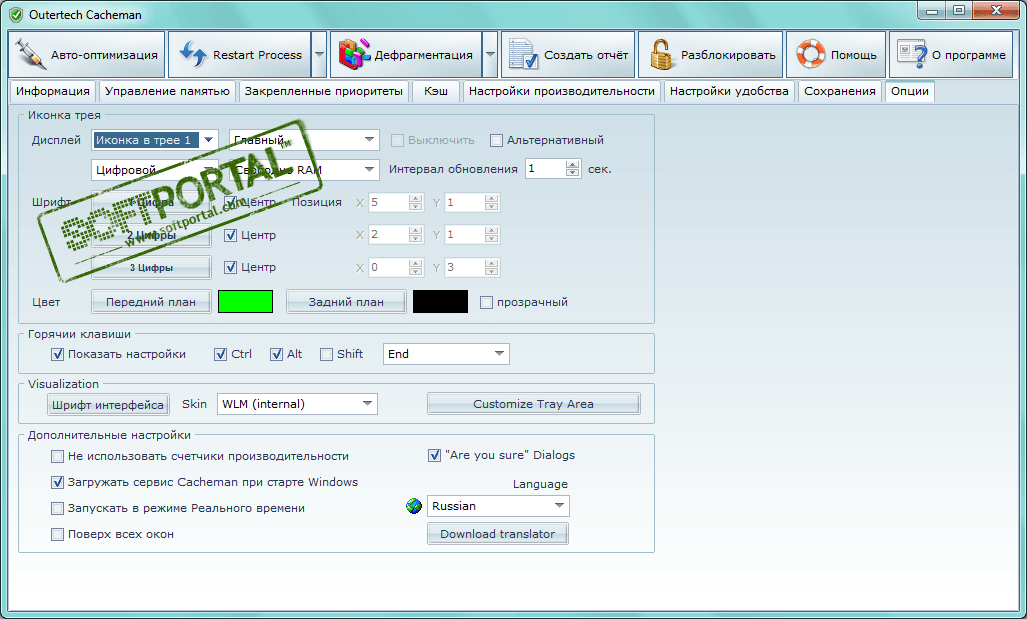Image resolution: width=1027 pixels, height=619 pixels.
Task: Click the Дефрагментация colored blocks icon
Action: [x=354, y=54]
